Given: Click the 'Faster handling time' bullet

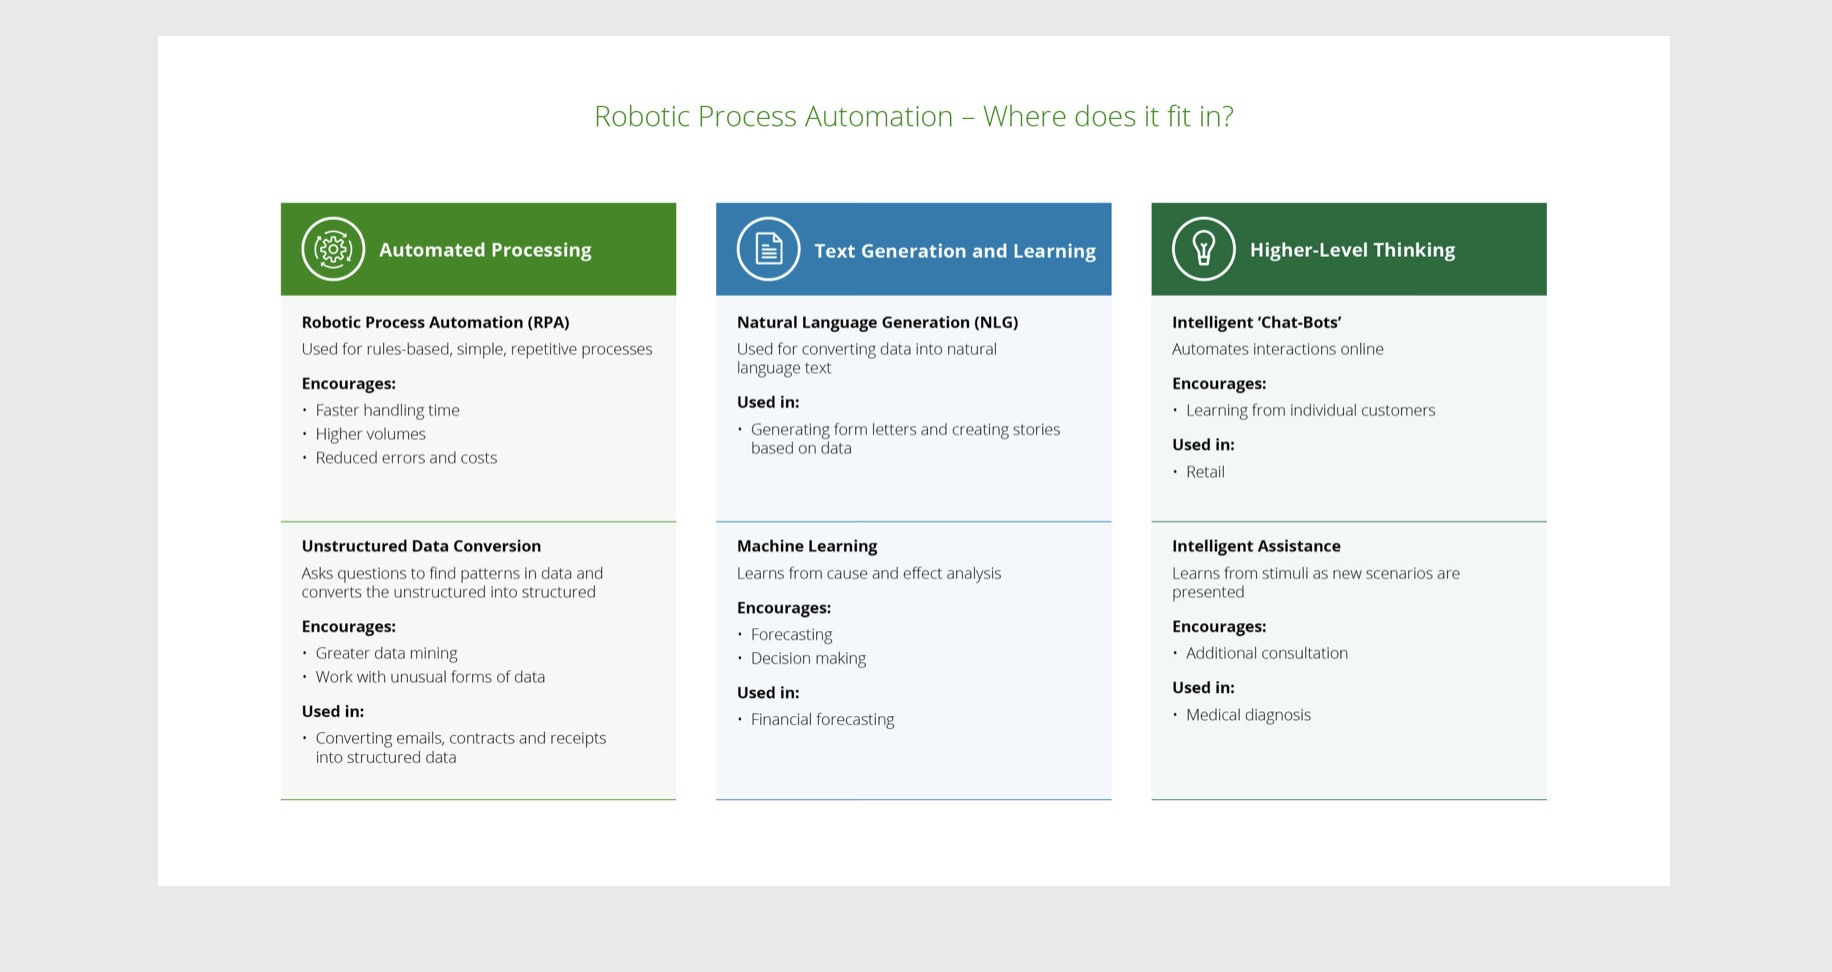Looking at the screenshot, I should tap(388, 410).
